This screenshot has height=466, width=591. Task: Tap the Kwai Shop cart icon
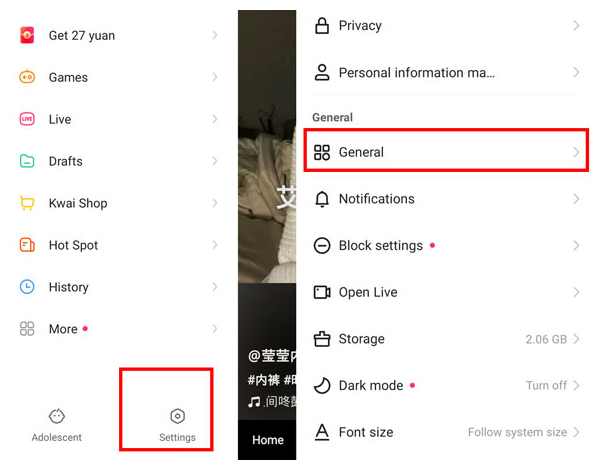pos(27,203)
